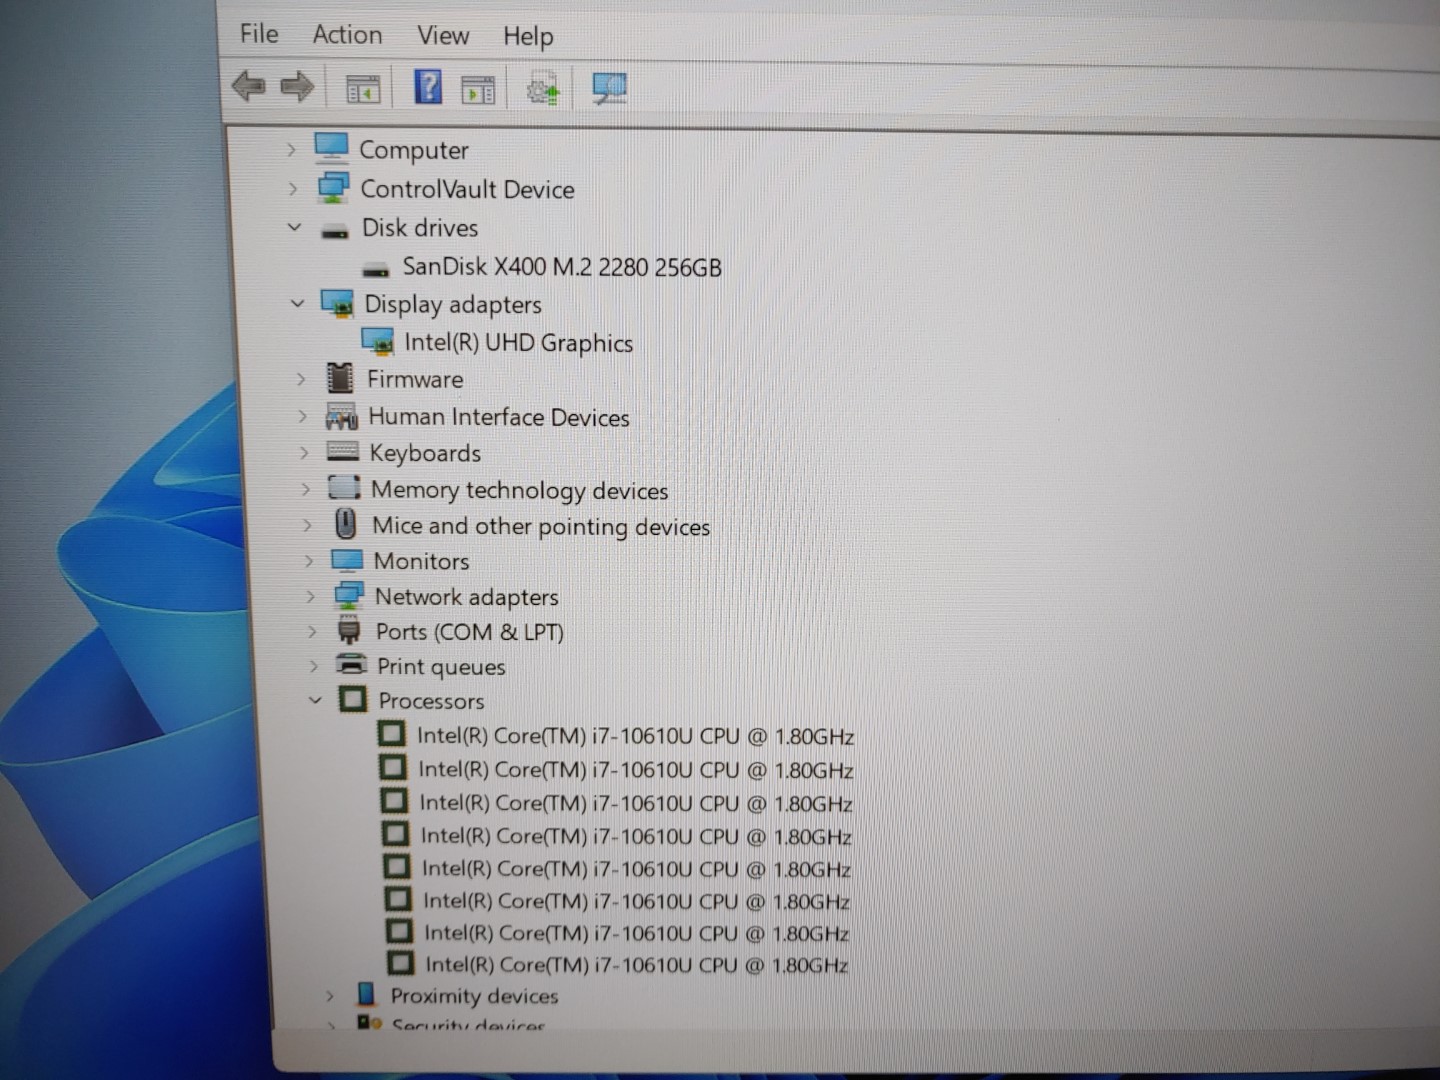Select the ControlVault Device icon
This screenshot has height=1080, width=1440.
333,187
